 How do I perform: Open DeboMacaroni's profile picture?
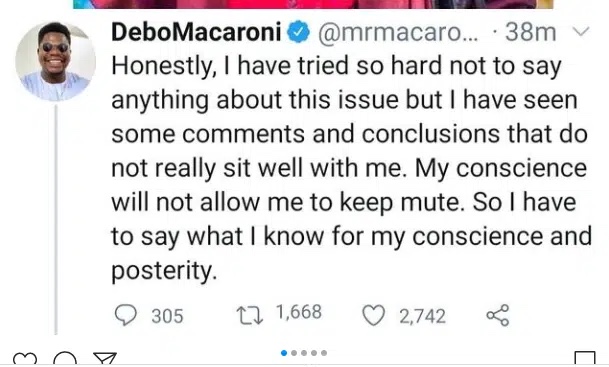click(56, 61)
